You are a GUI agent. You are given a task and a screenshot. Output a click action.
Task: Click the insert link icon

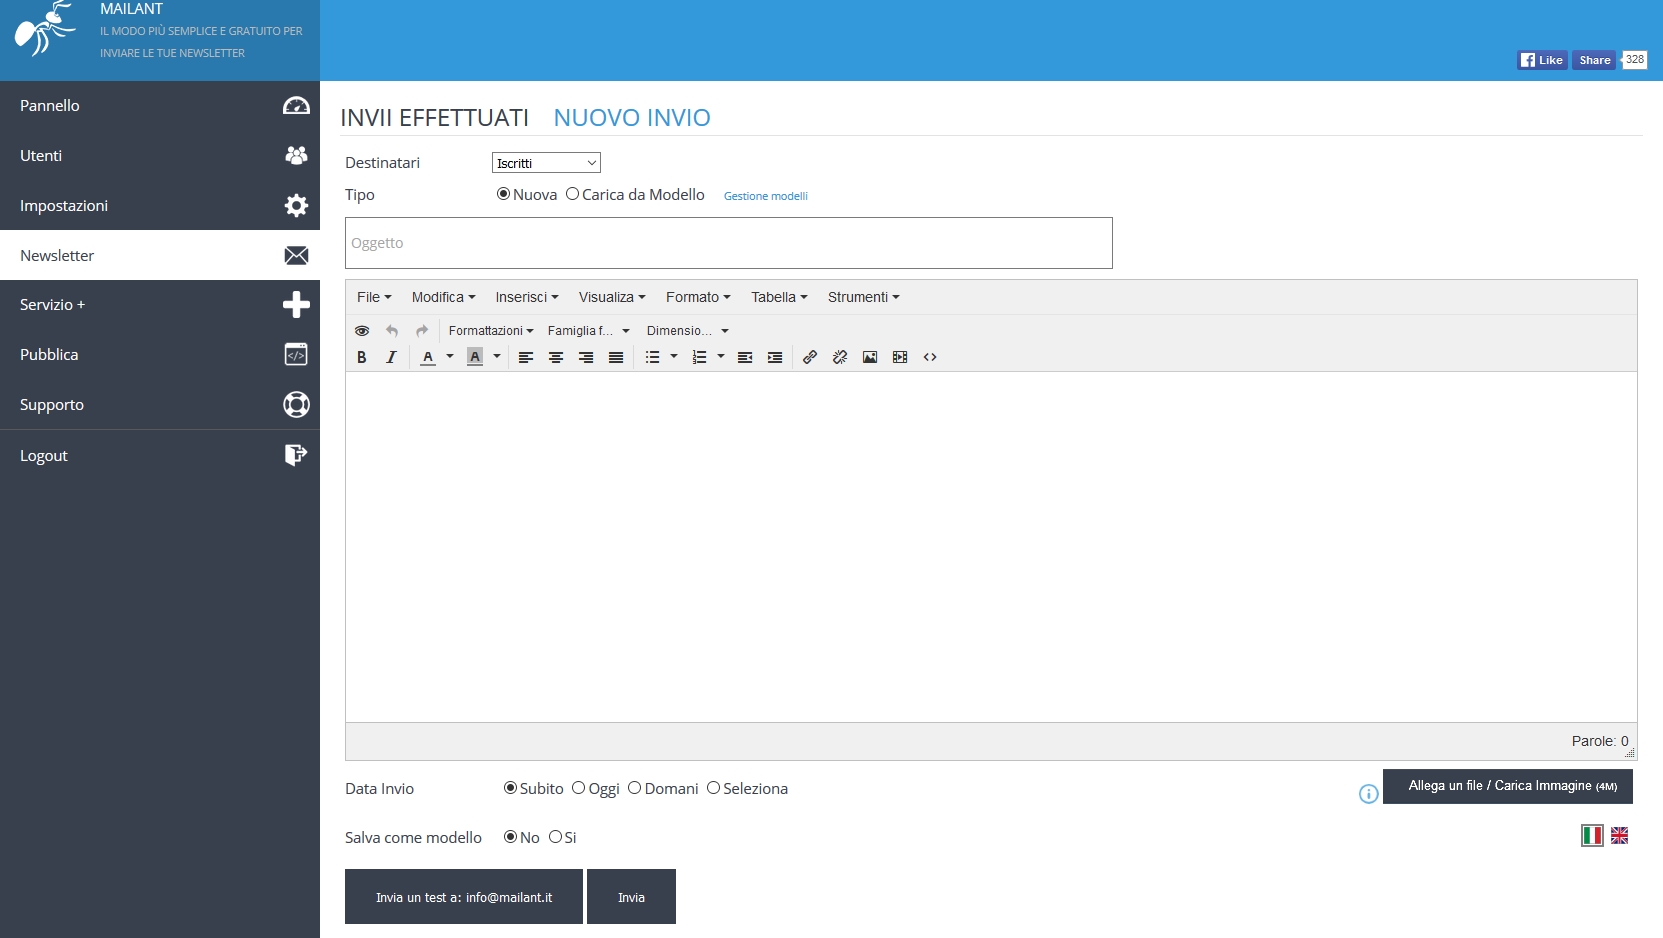click(810, 357)
